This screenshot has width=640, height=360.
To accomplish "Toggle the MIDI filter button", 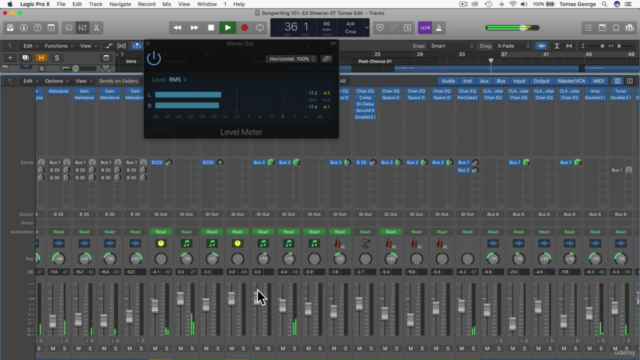I will tap(598, 81).
